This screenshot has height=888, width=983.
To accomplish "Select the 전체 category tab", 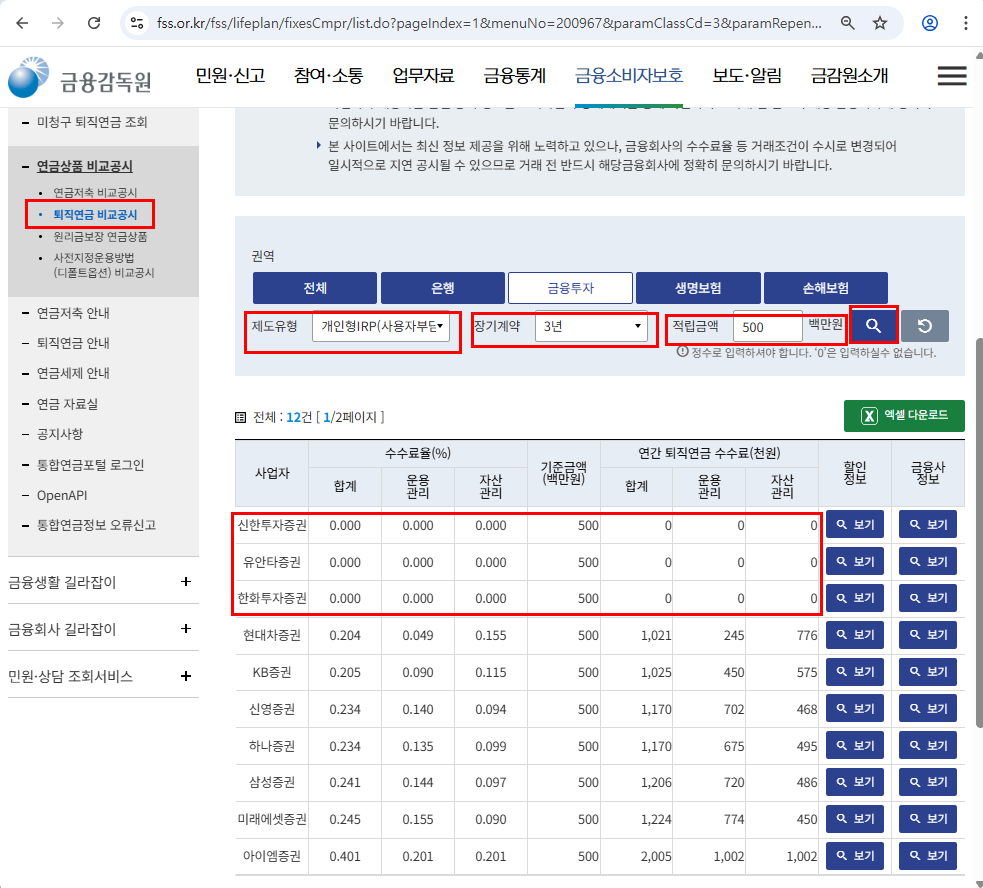I will point(314,287).
